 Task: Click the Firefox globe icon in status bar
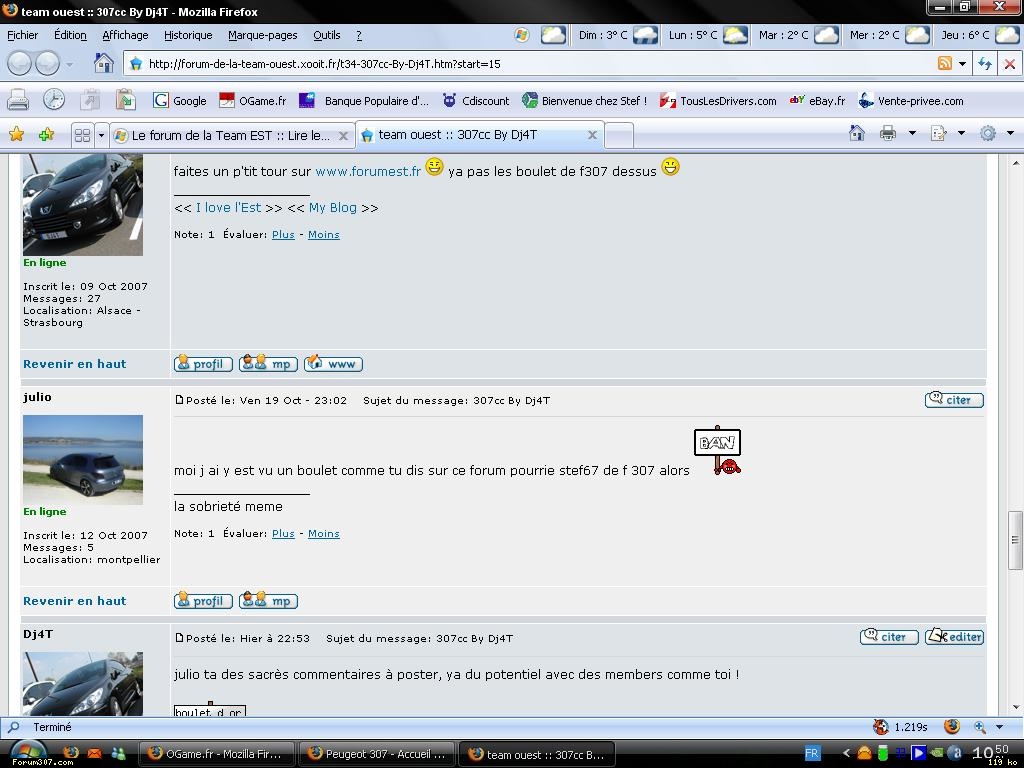coord(952,726)
